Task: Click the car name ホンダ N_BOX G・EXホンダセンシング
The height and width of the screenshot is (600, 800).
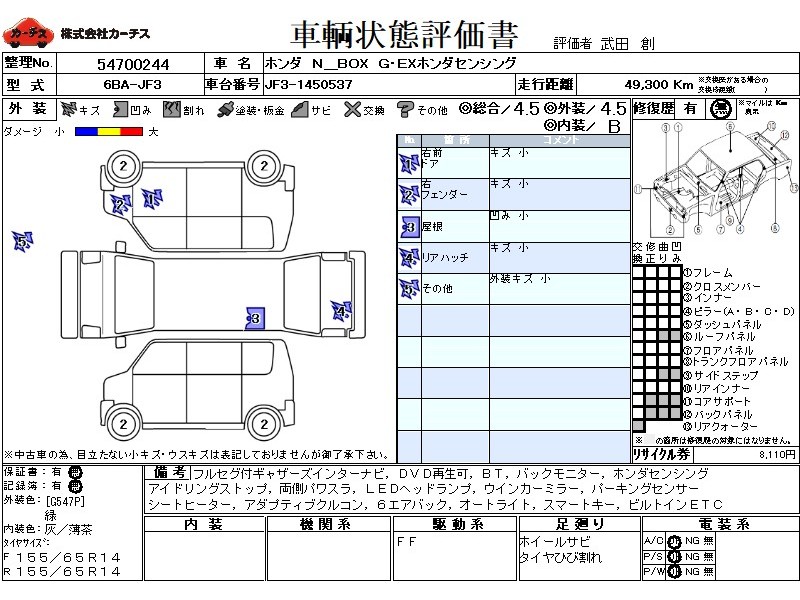Action: [x=390, y=64]
